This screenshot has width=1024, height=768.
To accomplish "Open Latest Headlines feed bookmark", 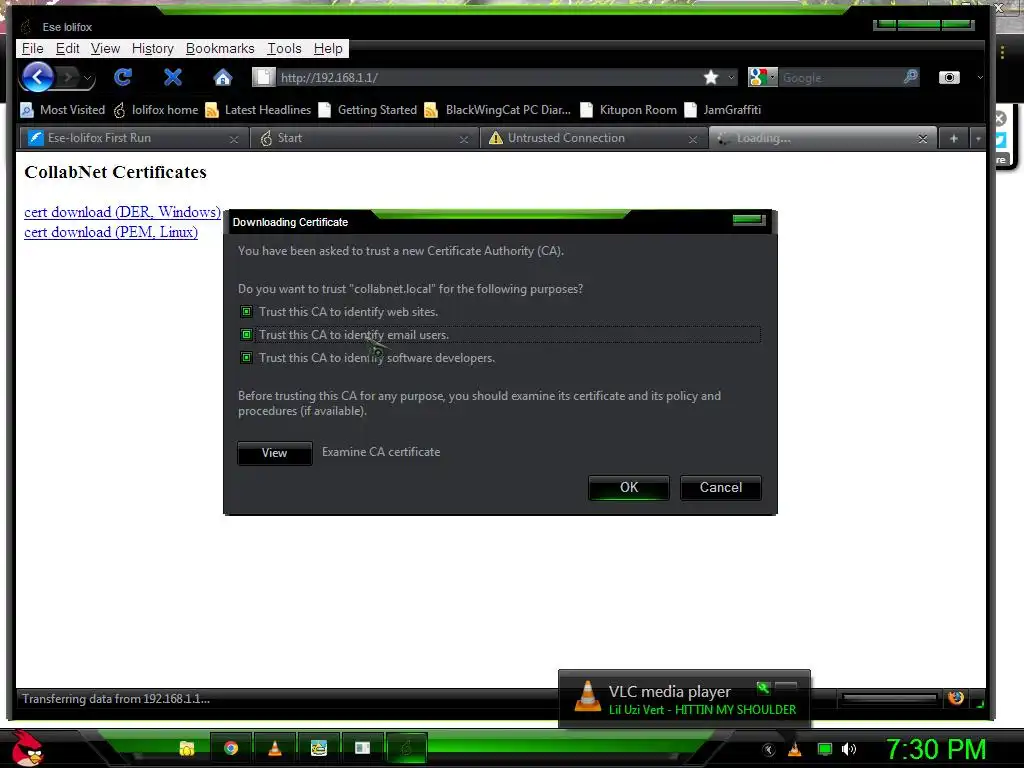I will (258, 110).
